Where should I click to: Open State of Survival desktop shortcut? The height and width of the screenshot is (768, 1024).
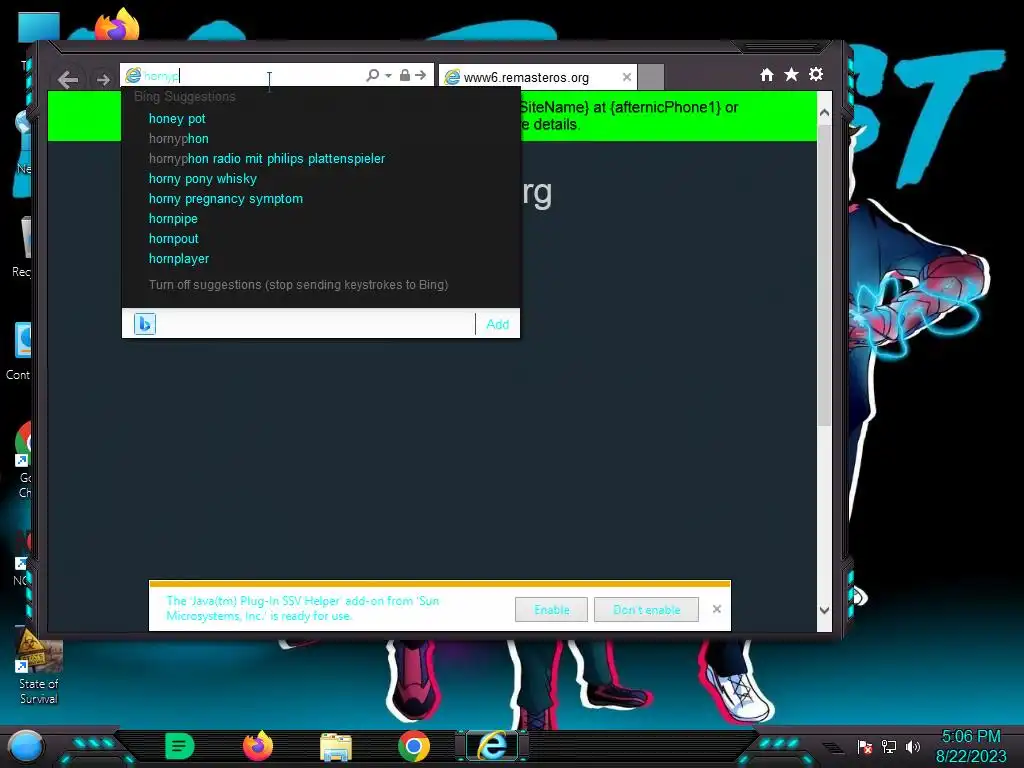click(x=39, y=667)
